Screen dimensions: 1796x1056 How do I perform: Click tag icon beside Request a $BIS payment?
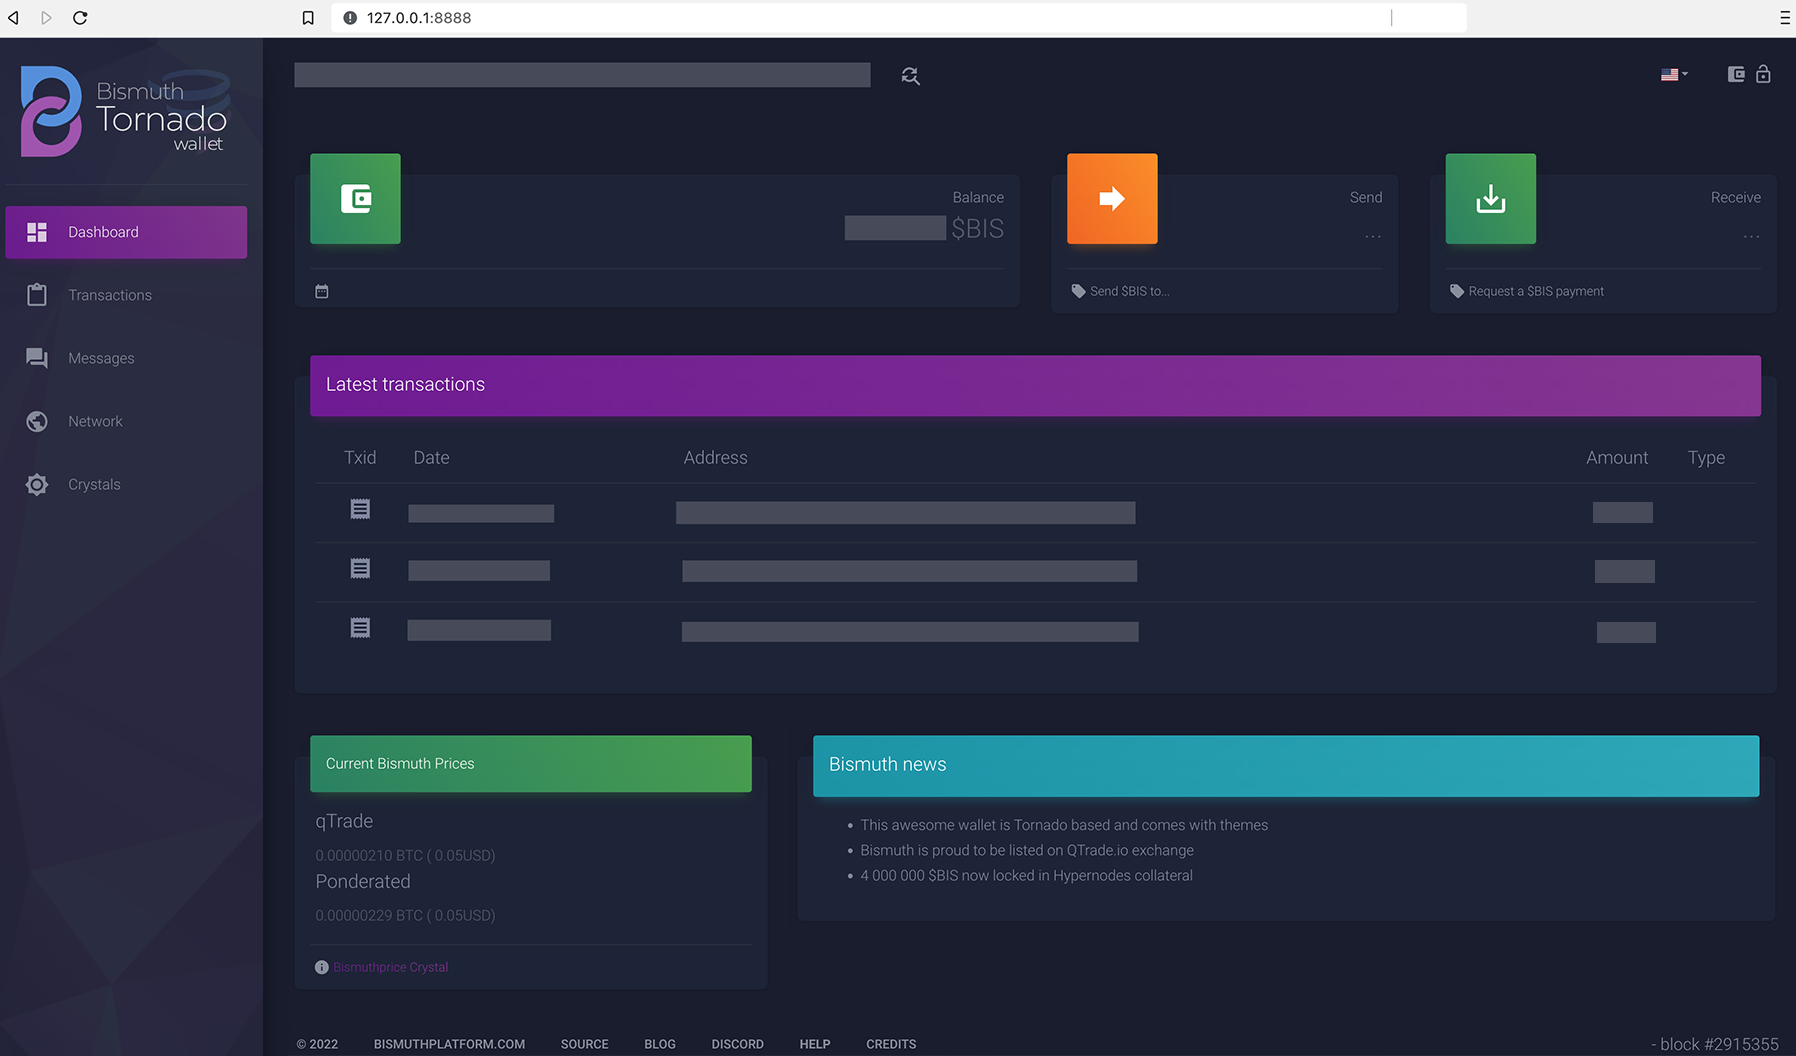click(1457, 291)
